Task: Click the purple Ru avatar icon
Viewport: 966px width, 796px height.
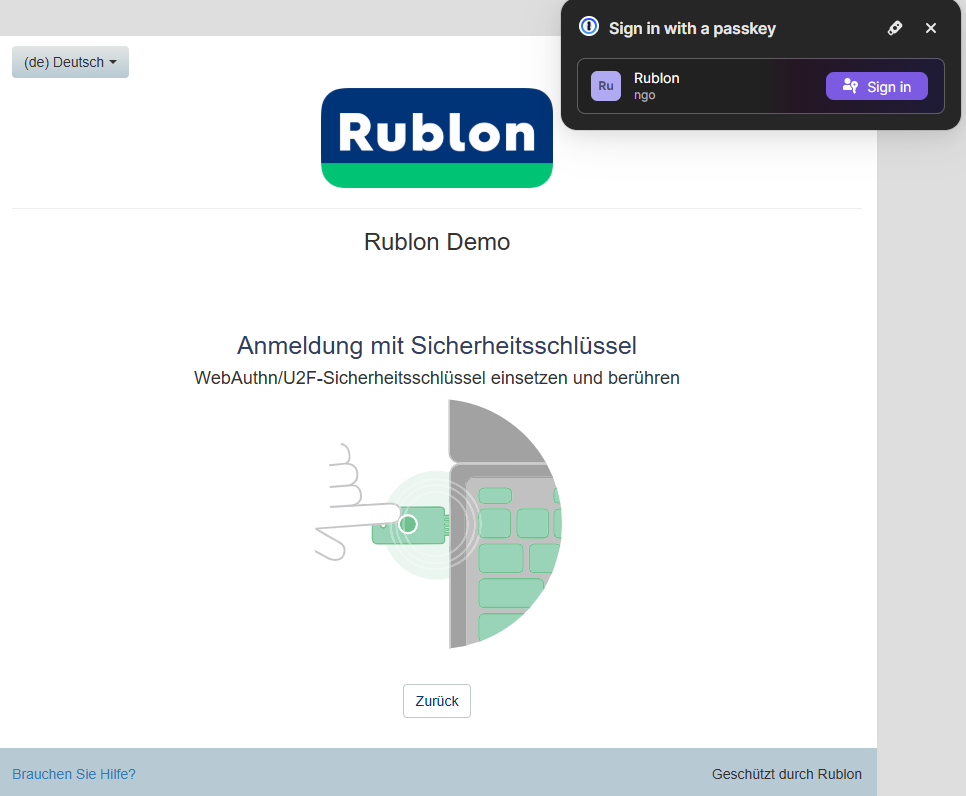Action: point(606,86)
